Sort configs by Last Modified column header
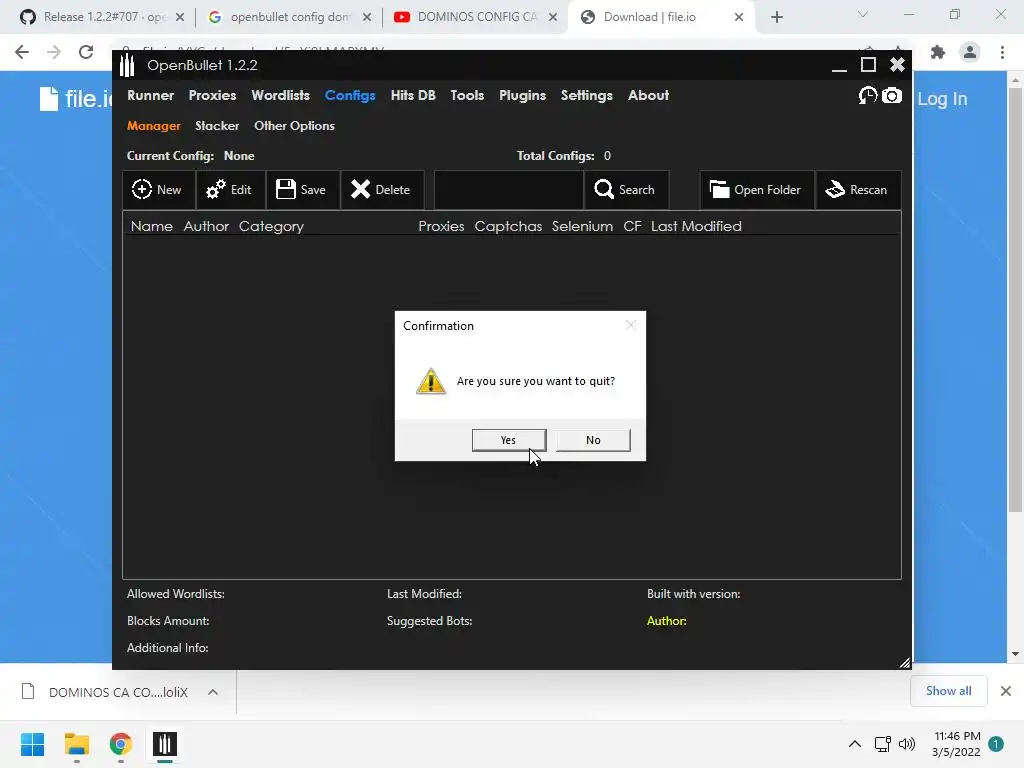Viewport: 1024px width, 768px height. pyautogui.click(x=696, y=227)
